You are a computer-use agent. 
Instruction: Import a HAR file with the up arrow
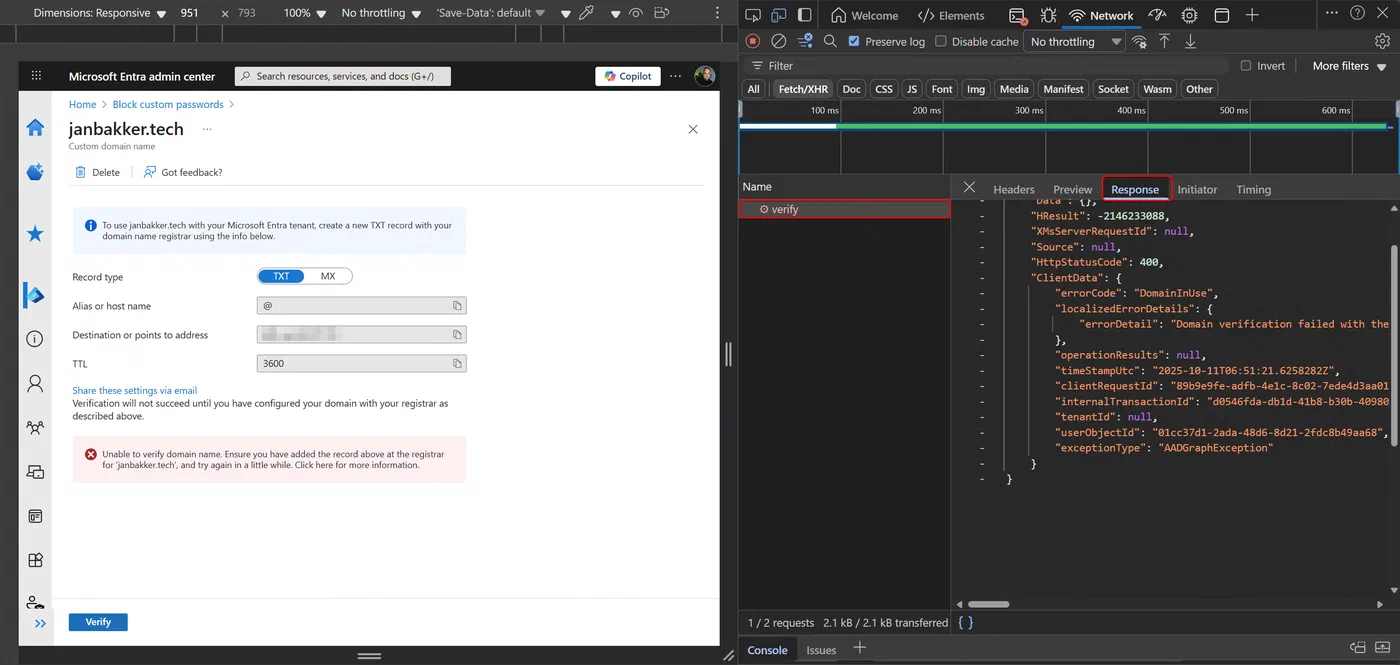click(1165, 41)
